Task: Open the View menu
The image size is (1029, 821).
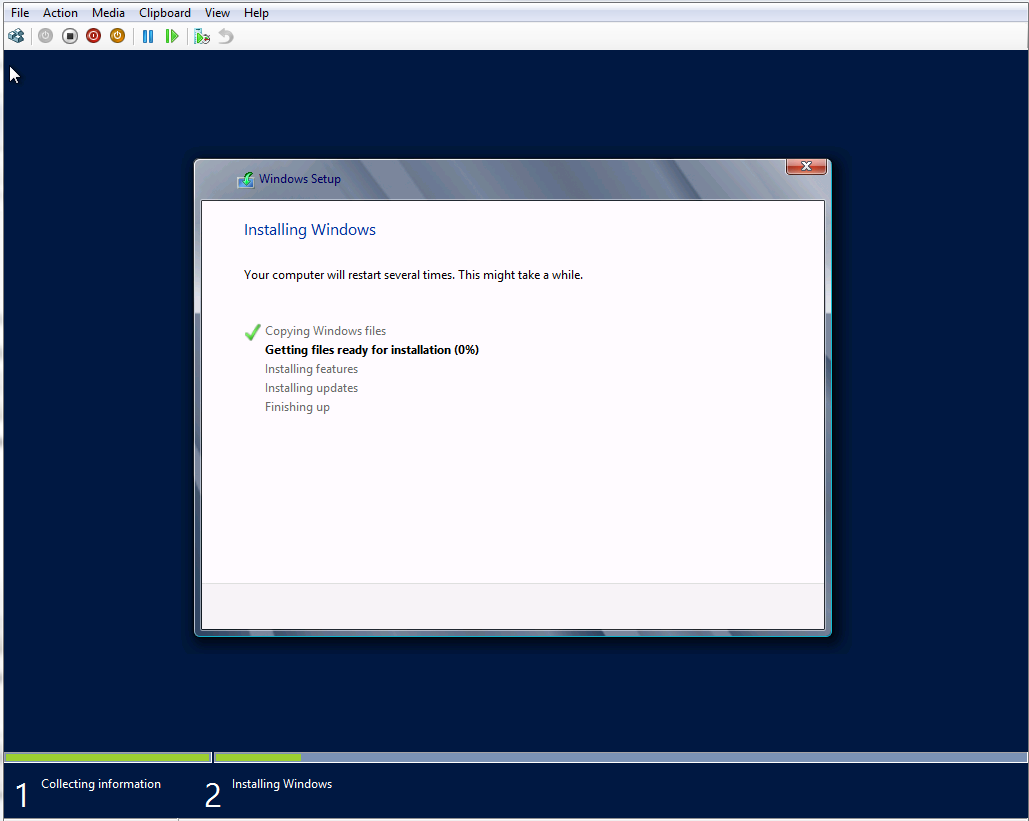Action: [217, 13]
